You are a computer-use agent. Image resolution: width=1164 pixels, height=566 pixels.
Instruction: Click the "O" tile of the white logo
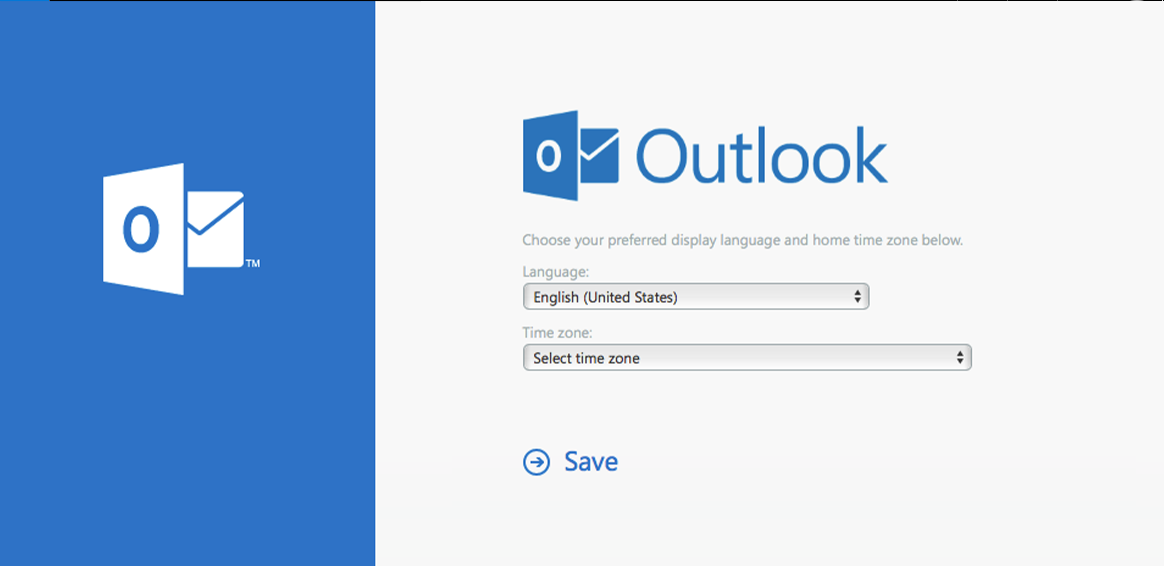pos(142,230)
